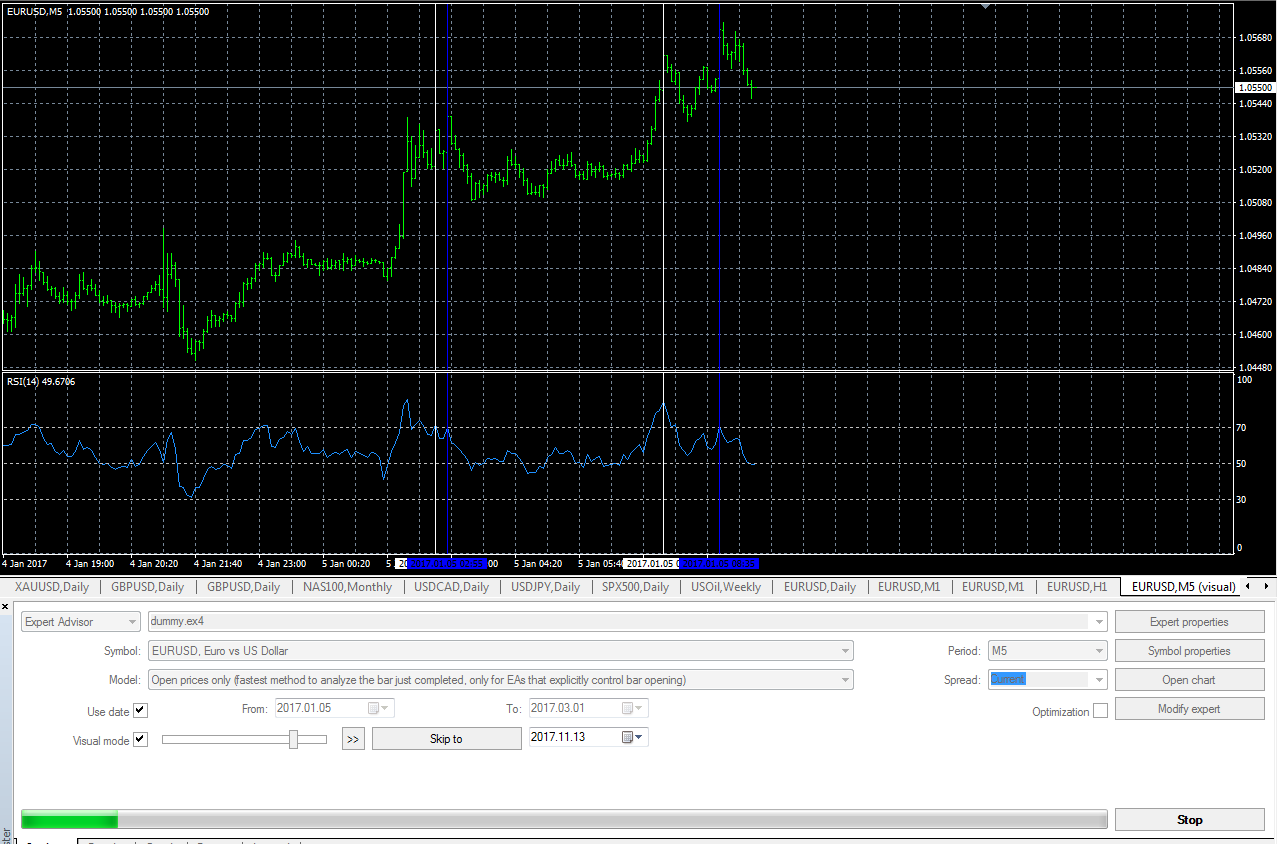Open the From date calendar dropdown
Viewport: 1277px width, 844px height.
pyautogui.click(x=380, y=708)
